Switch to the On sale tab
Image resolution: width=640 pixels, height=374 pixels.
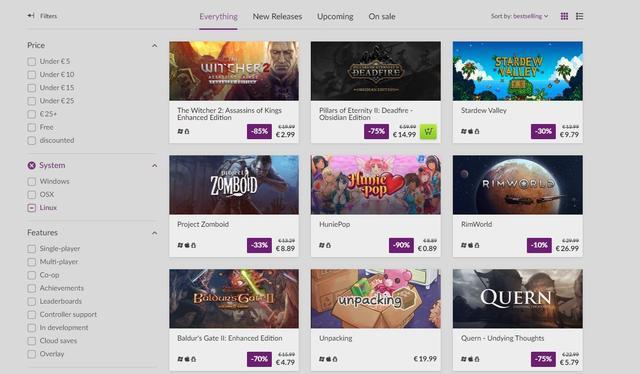pyautogui.click(x=382, y=17)
